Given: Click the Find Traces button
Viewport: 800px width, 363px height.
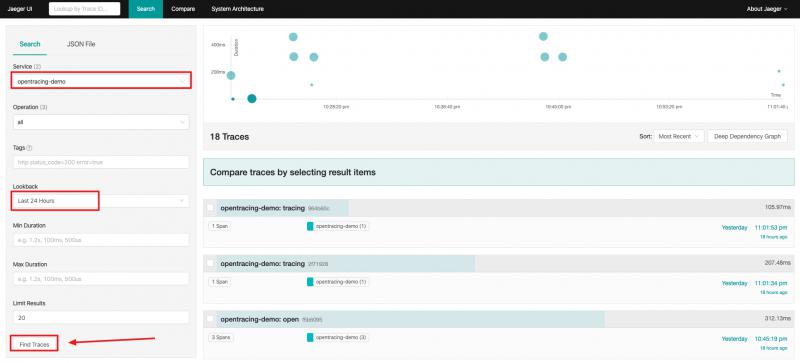Looking at the screenshot, I should (x=34, y=344).
